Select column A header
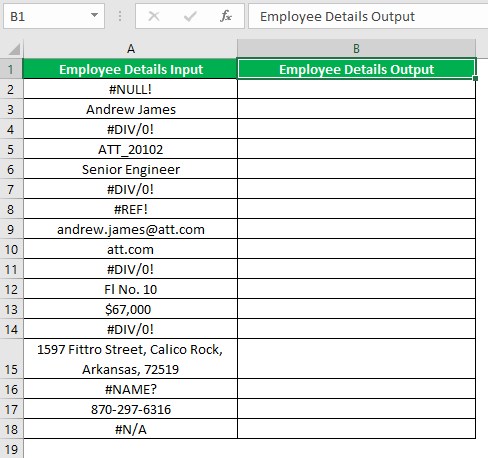Screen dimensions: 488x458 pos(130,49)
